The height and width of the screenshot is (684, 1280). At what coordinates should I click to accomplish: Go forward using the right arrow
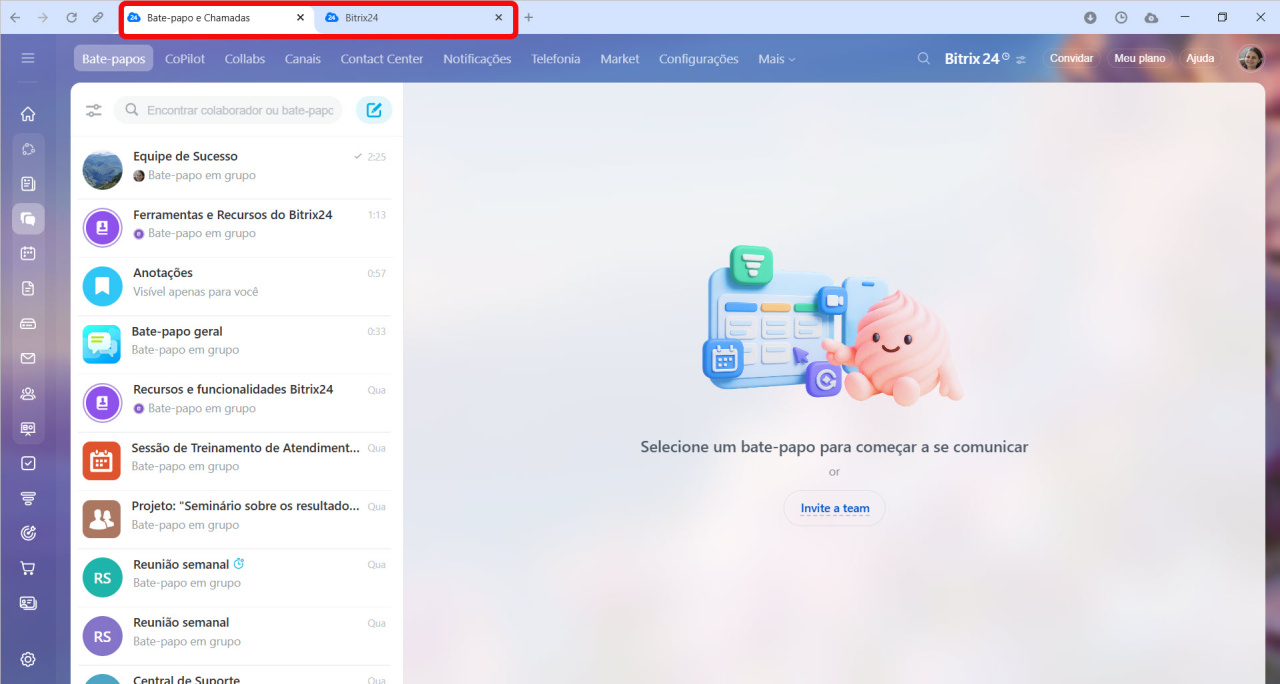point(43,18)
